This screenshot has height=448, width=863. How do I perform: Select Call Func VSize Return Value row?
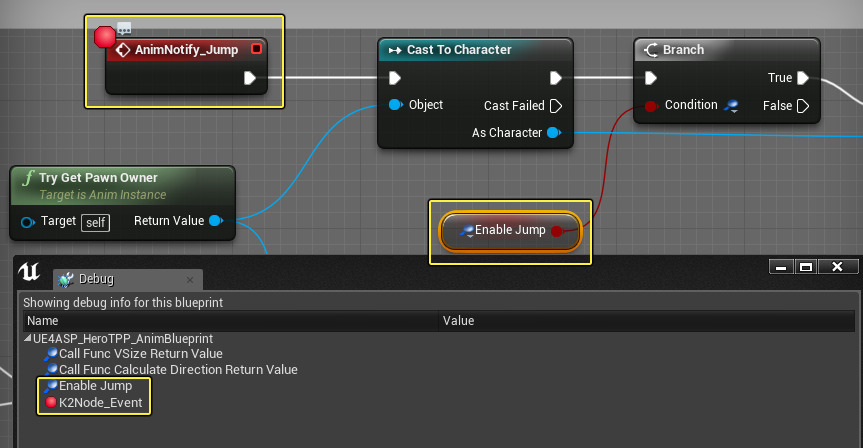(140, 354)
